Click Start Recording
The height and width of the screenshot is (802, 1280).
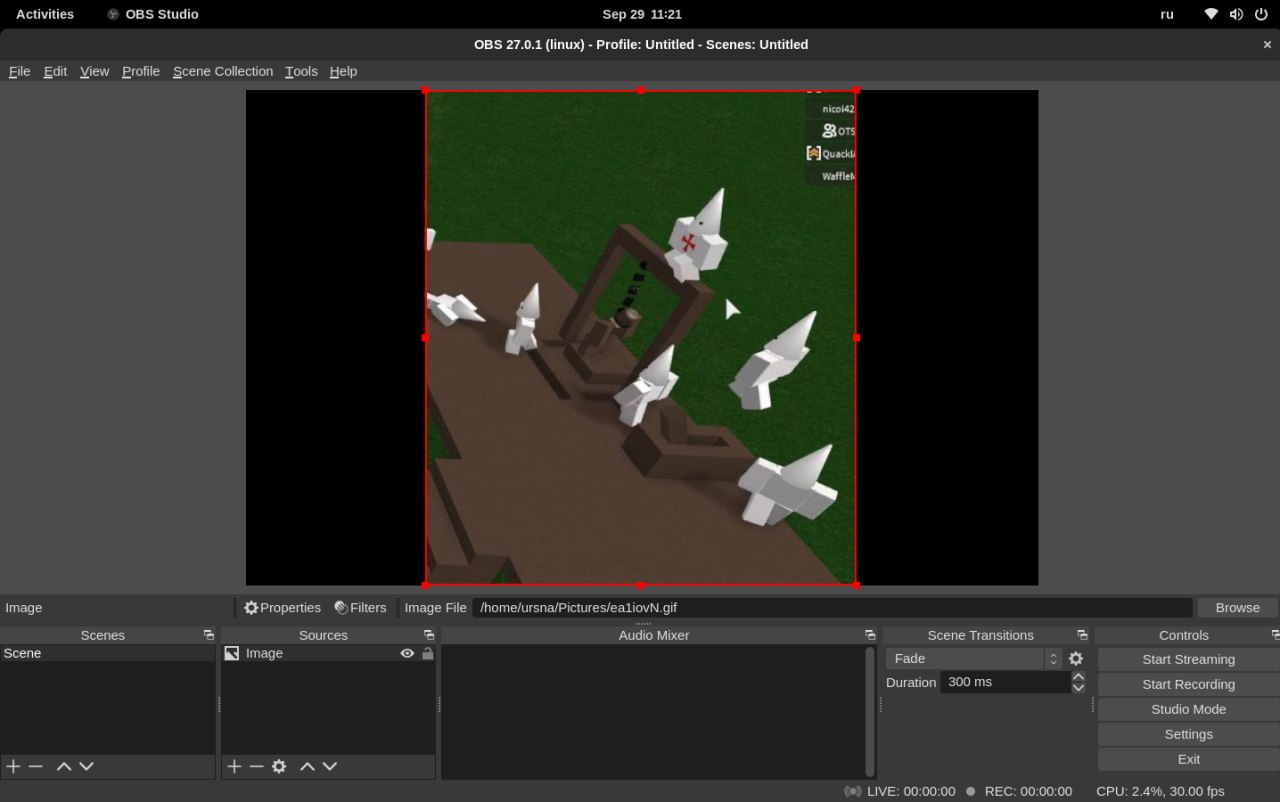pos(1188,684)
